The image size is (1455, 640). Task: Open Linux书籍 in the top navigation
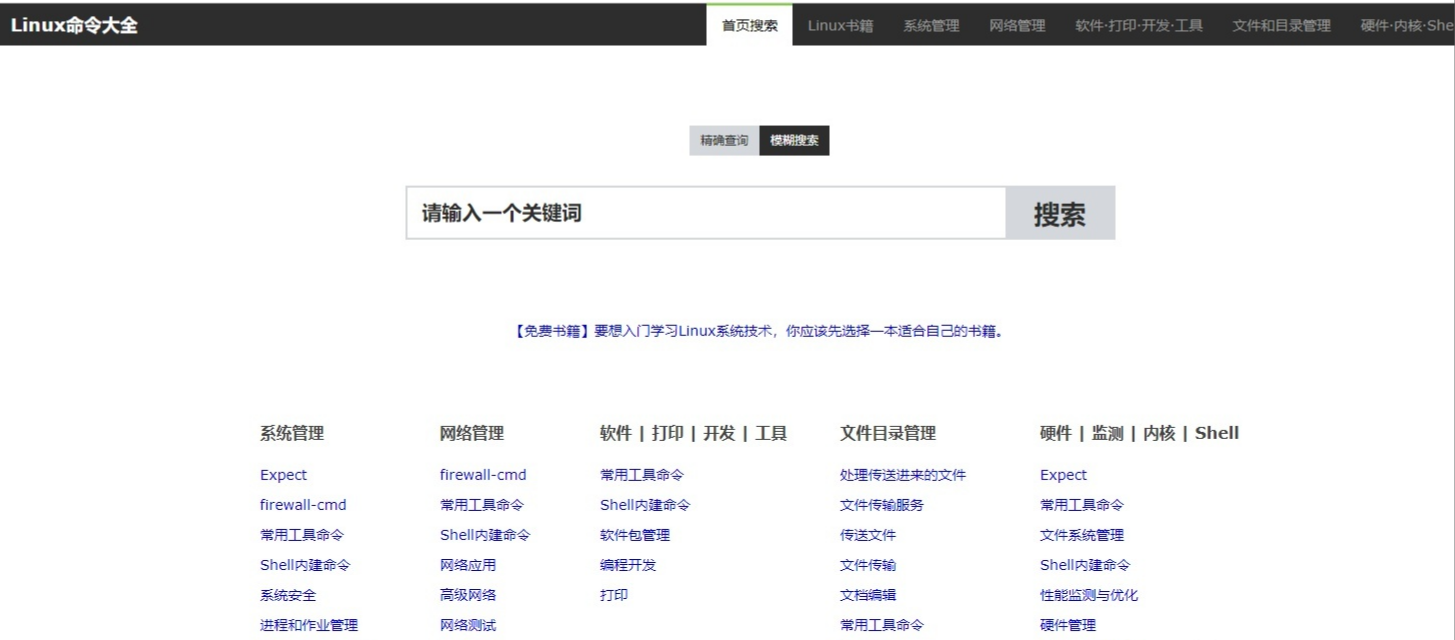pos(840,26)
